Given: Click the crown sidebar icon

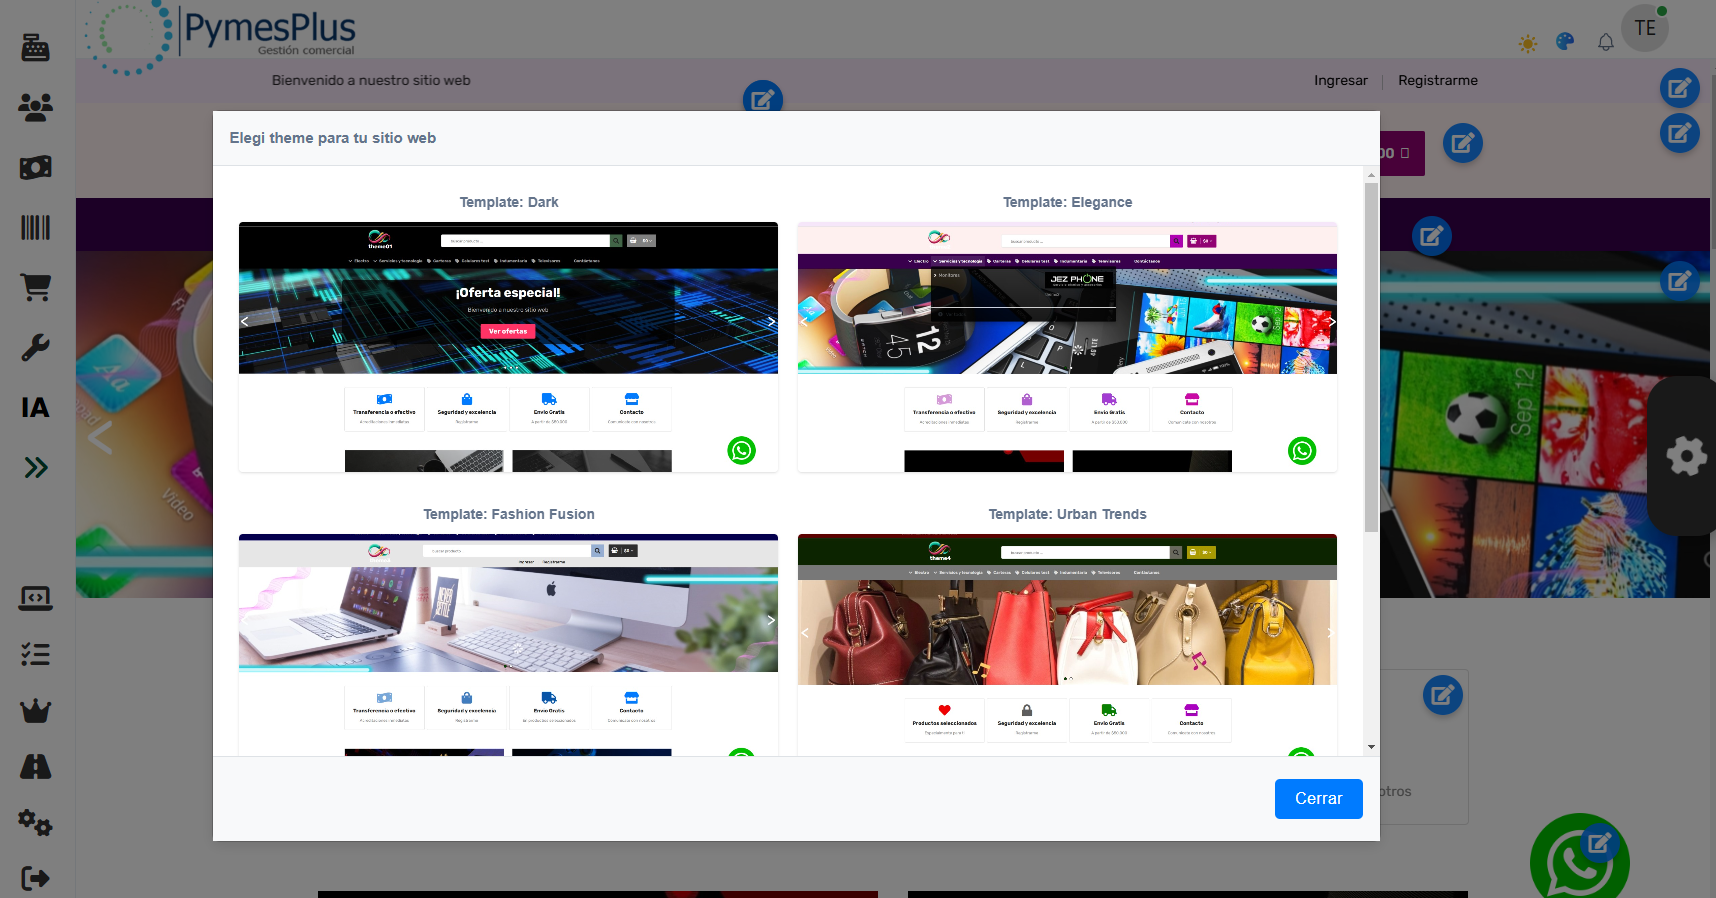Looking at the screenshot, I should point(36,711).
